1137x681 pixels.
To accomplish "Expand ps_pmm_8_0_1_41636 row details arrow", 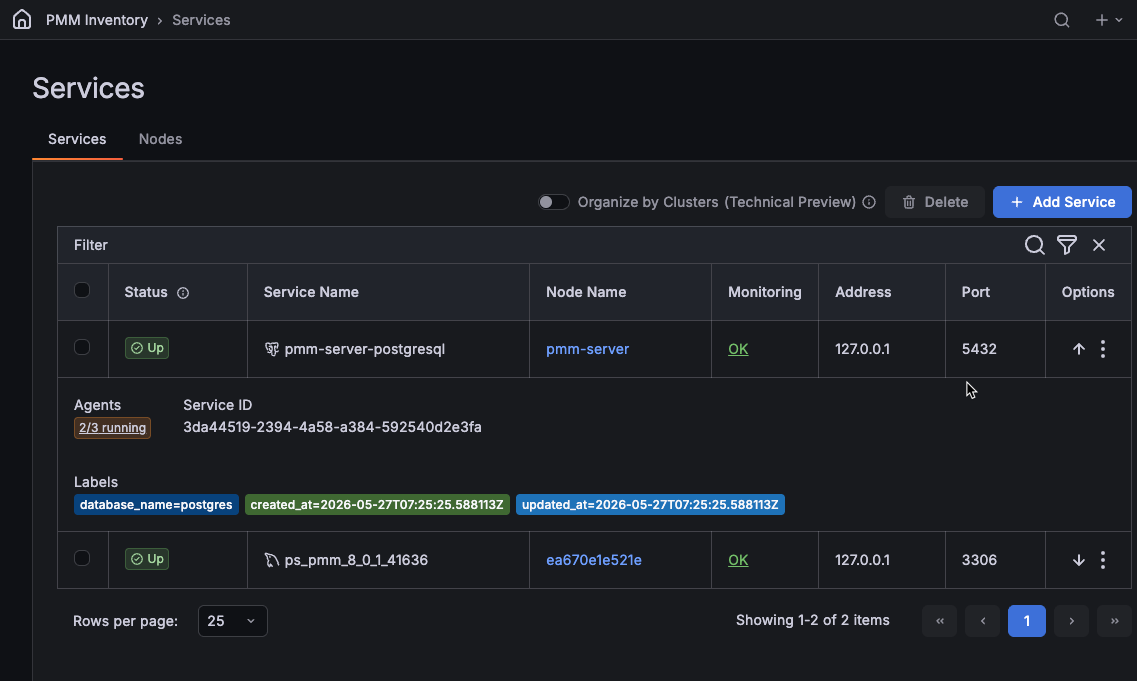I will pos(1079,560).
